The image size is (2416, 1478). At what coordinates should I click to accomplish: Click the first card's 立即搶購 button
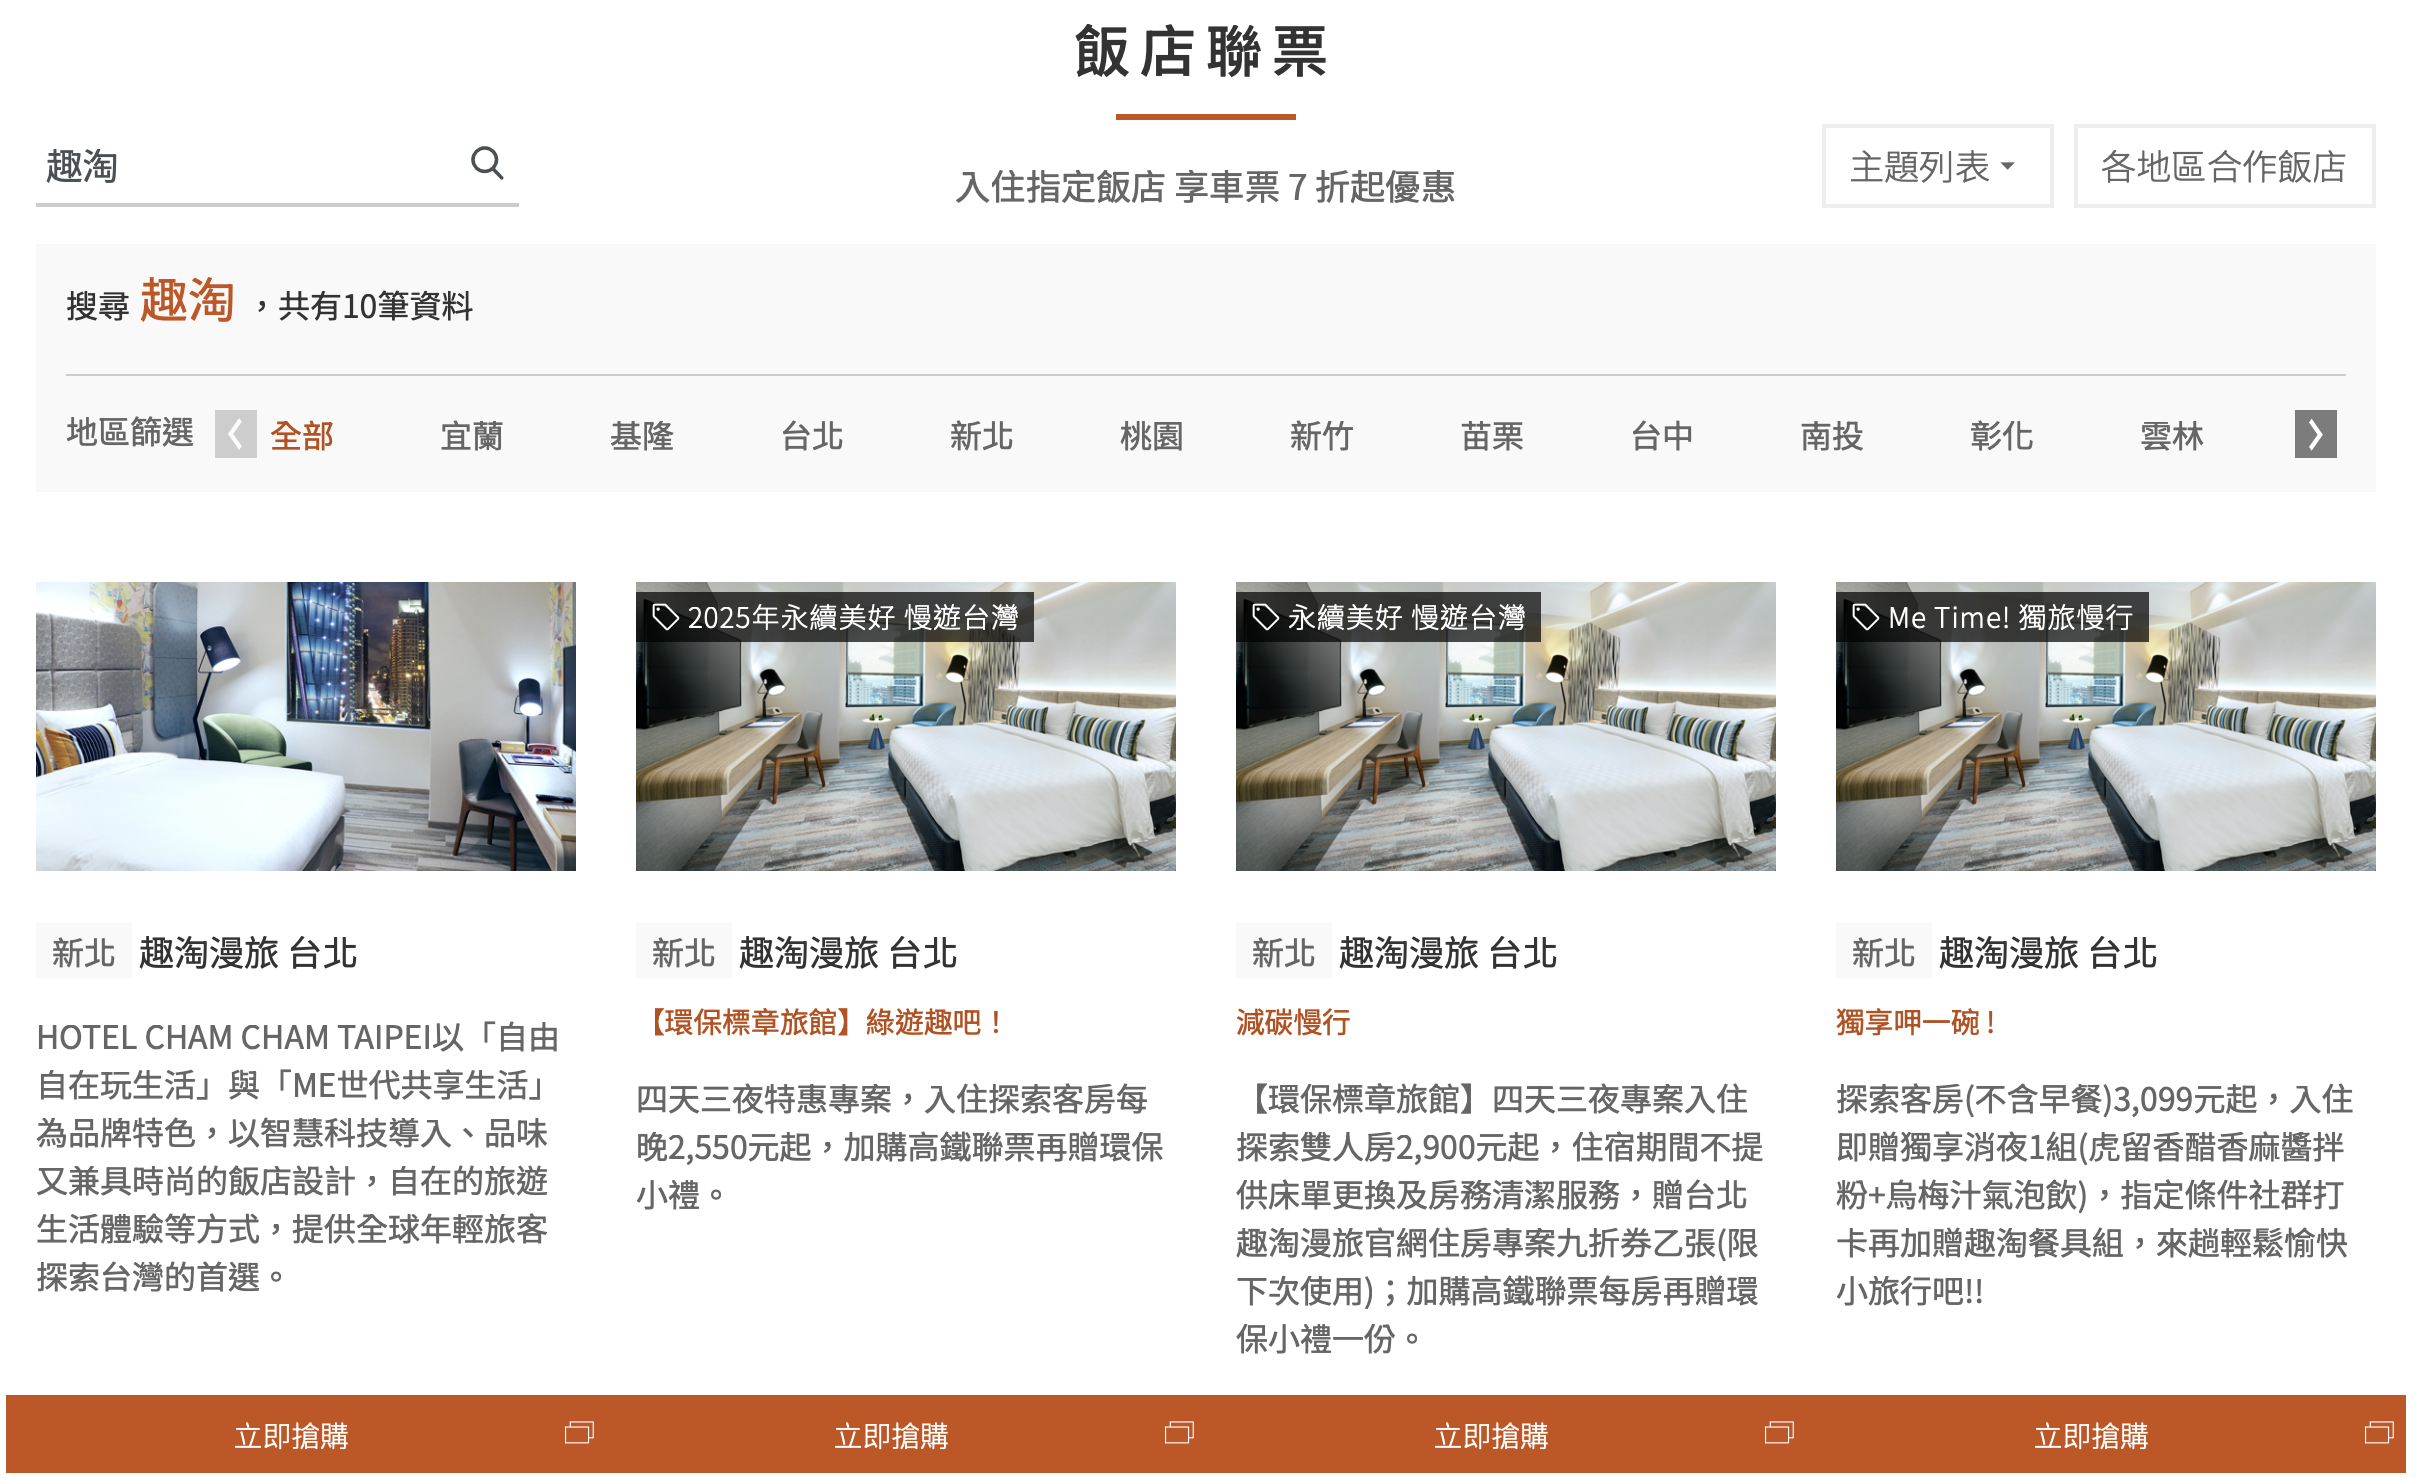click(291, 1436)
